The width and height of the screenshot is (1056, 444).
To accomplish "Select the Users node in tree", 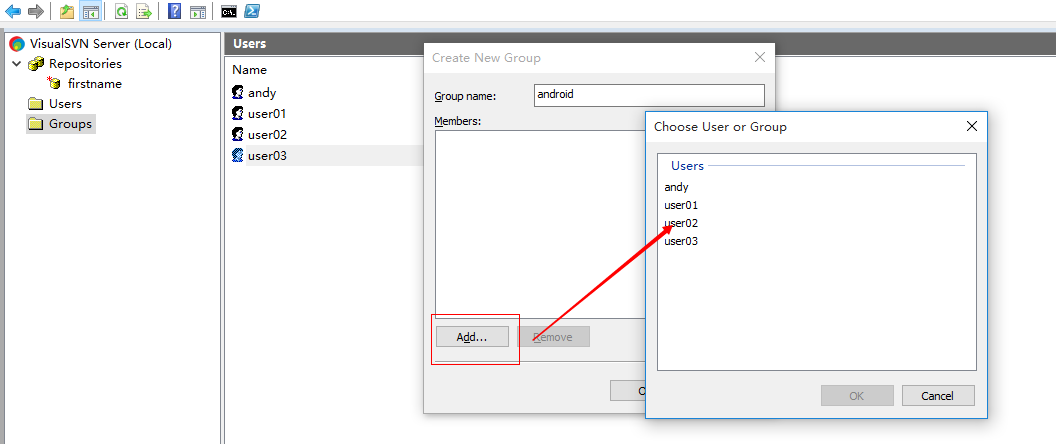I will click(x=65, y=104).
